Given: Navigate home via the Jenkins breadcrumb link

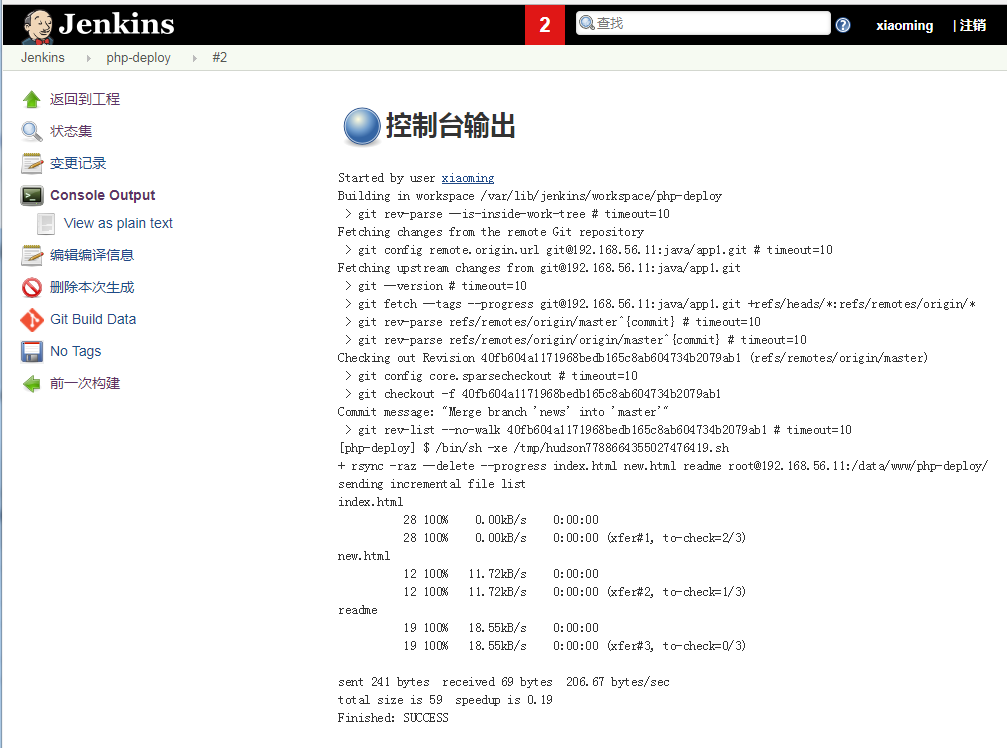Looking at the screenshot, I should click(43, 58).
